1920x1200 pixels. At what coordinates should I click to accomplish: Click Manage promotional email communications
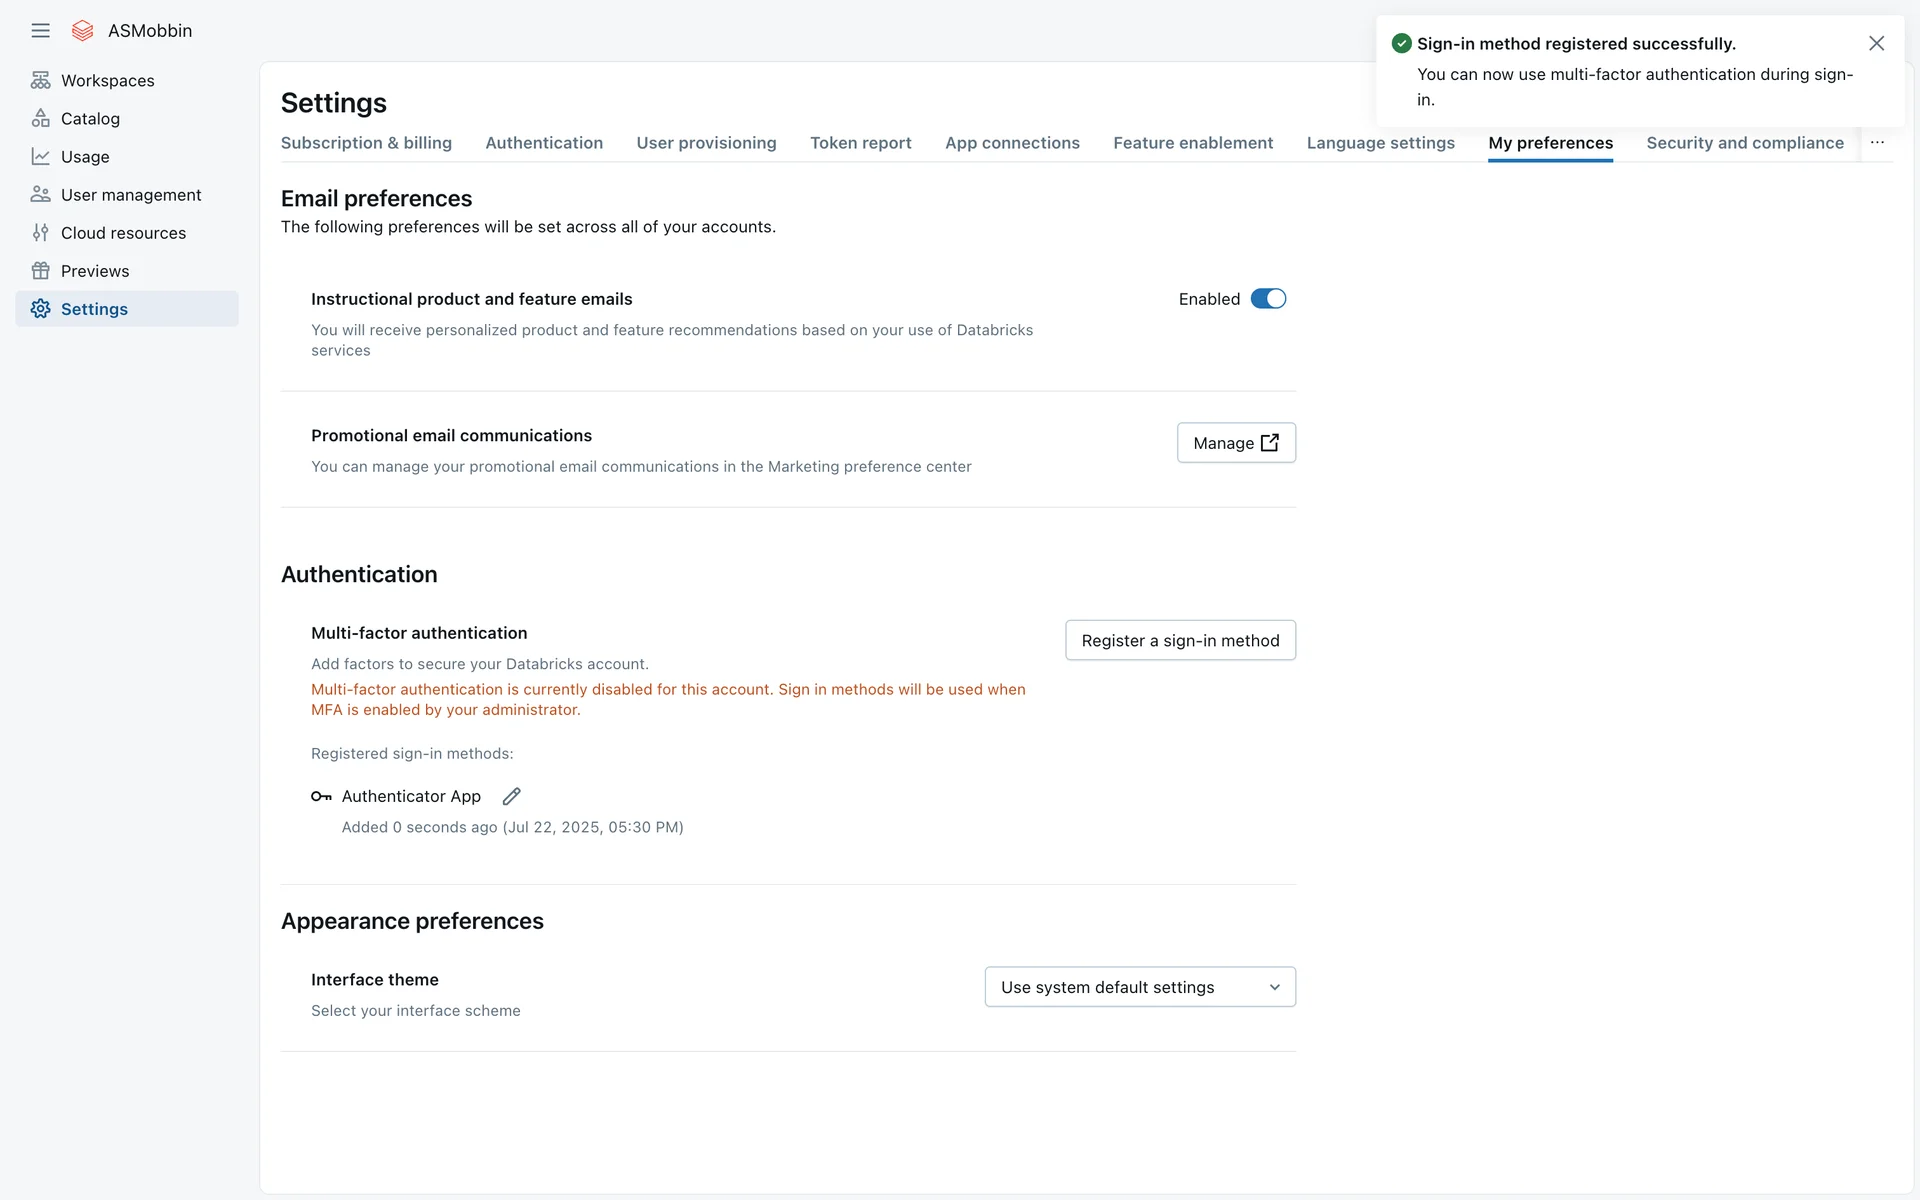click(x=1236, y=443)
